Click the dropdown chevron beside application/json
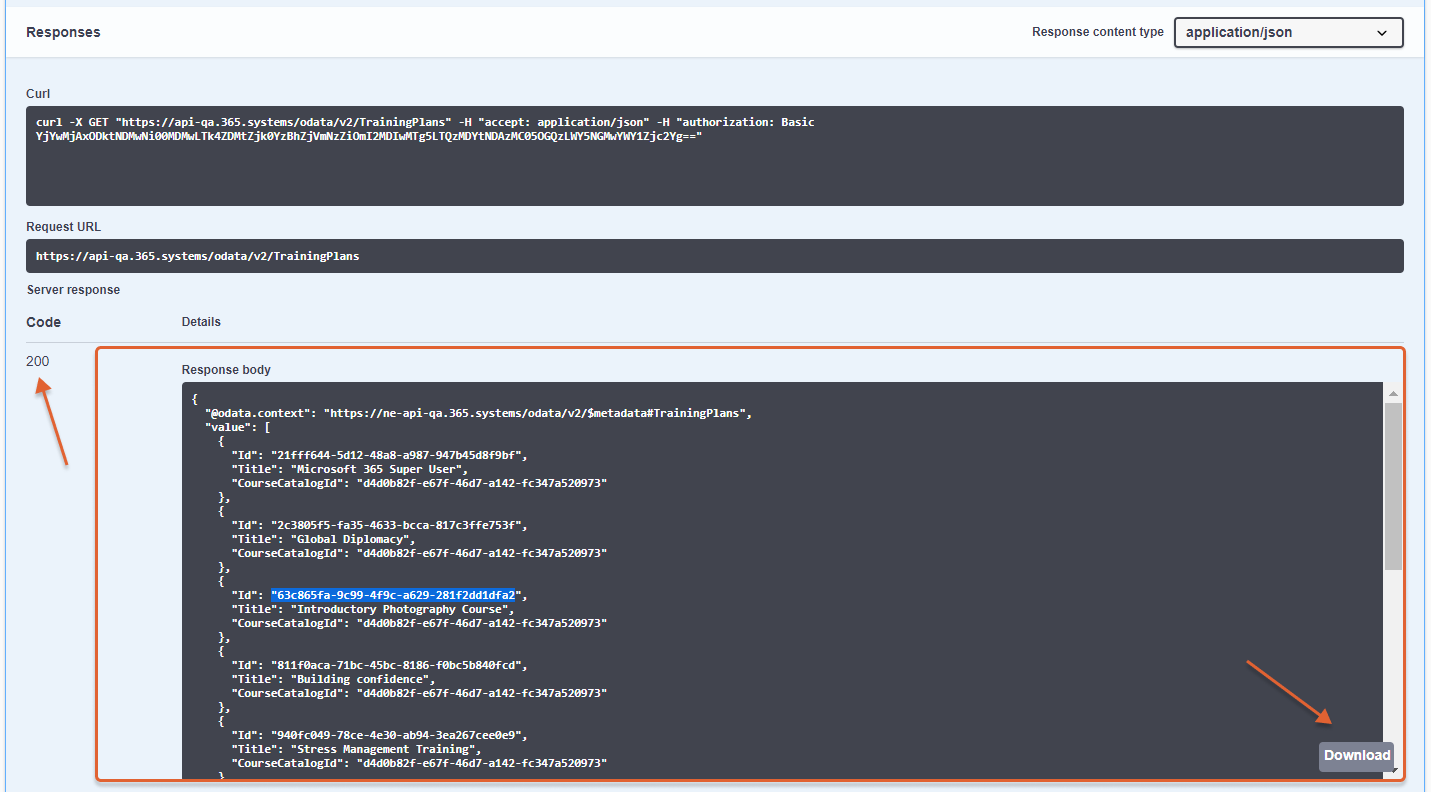 point(1382,33)
